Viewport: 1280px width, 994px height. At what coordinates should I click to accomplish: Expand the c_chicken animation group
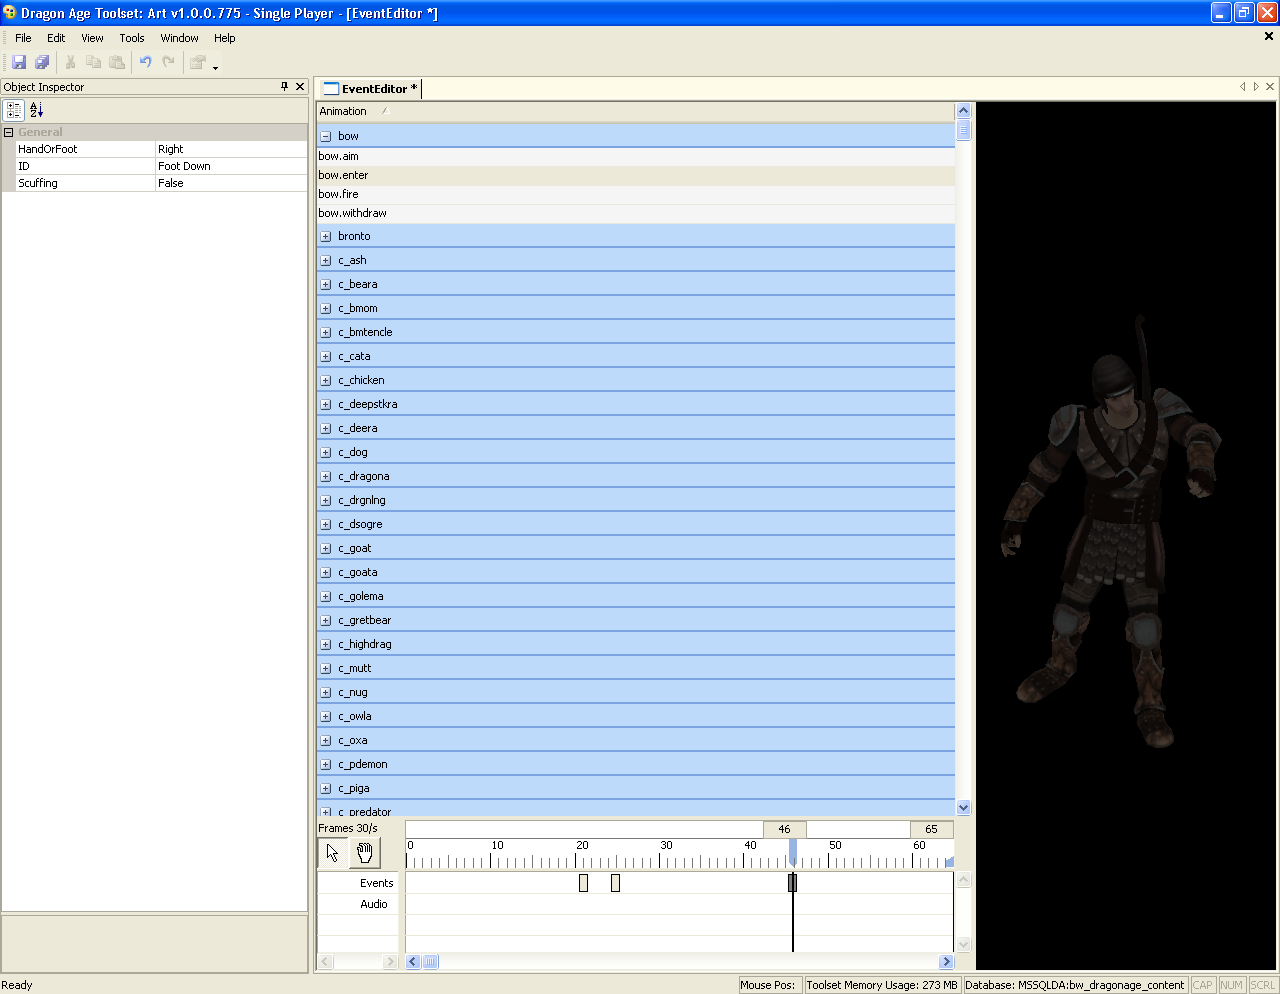point(326,380)
